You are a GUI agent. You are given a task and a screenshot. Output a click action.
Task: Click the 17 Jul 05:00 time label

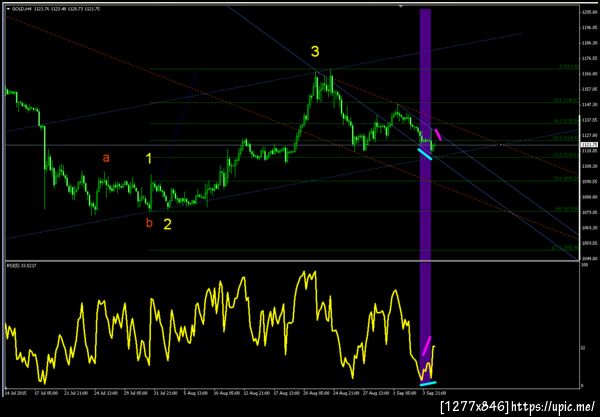[x=46, y=393]
